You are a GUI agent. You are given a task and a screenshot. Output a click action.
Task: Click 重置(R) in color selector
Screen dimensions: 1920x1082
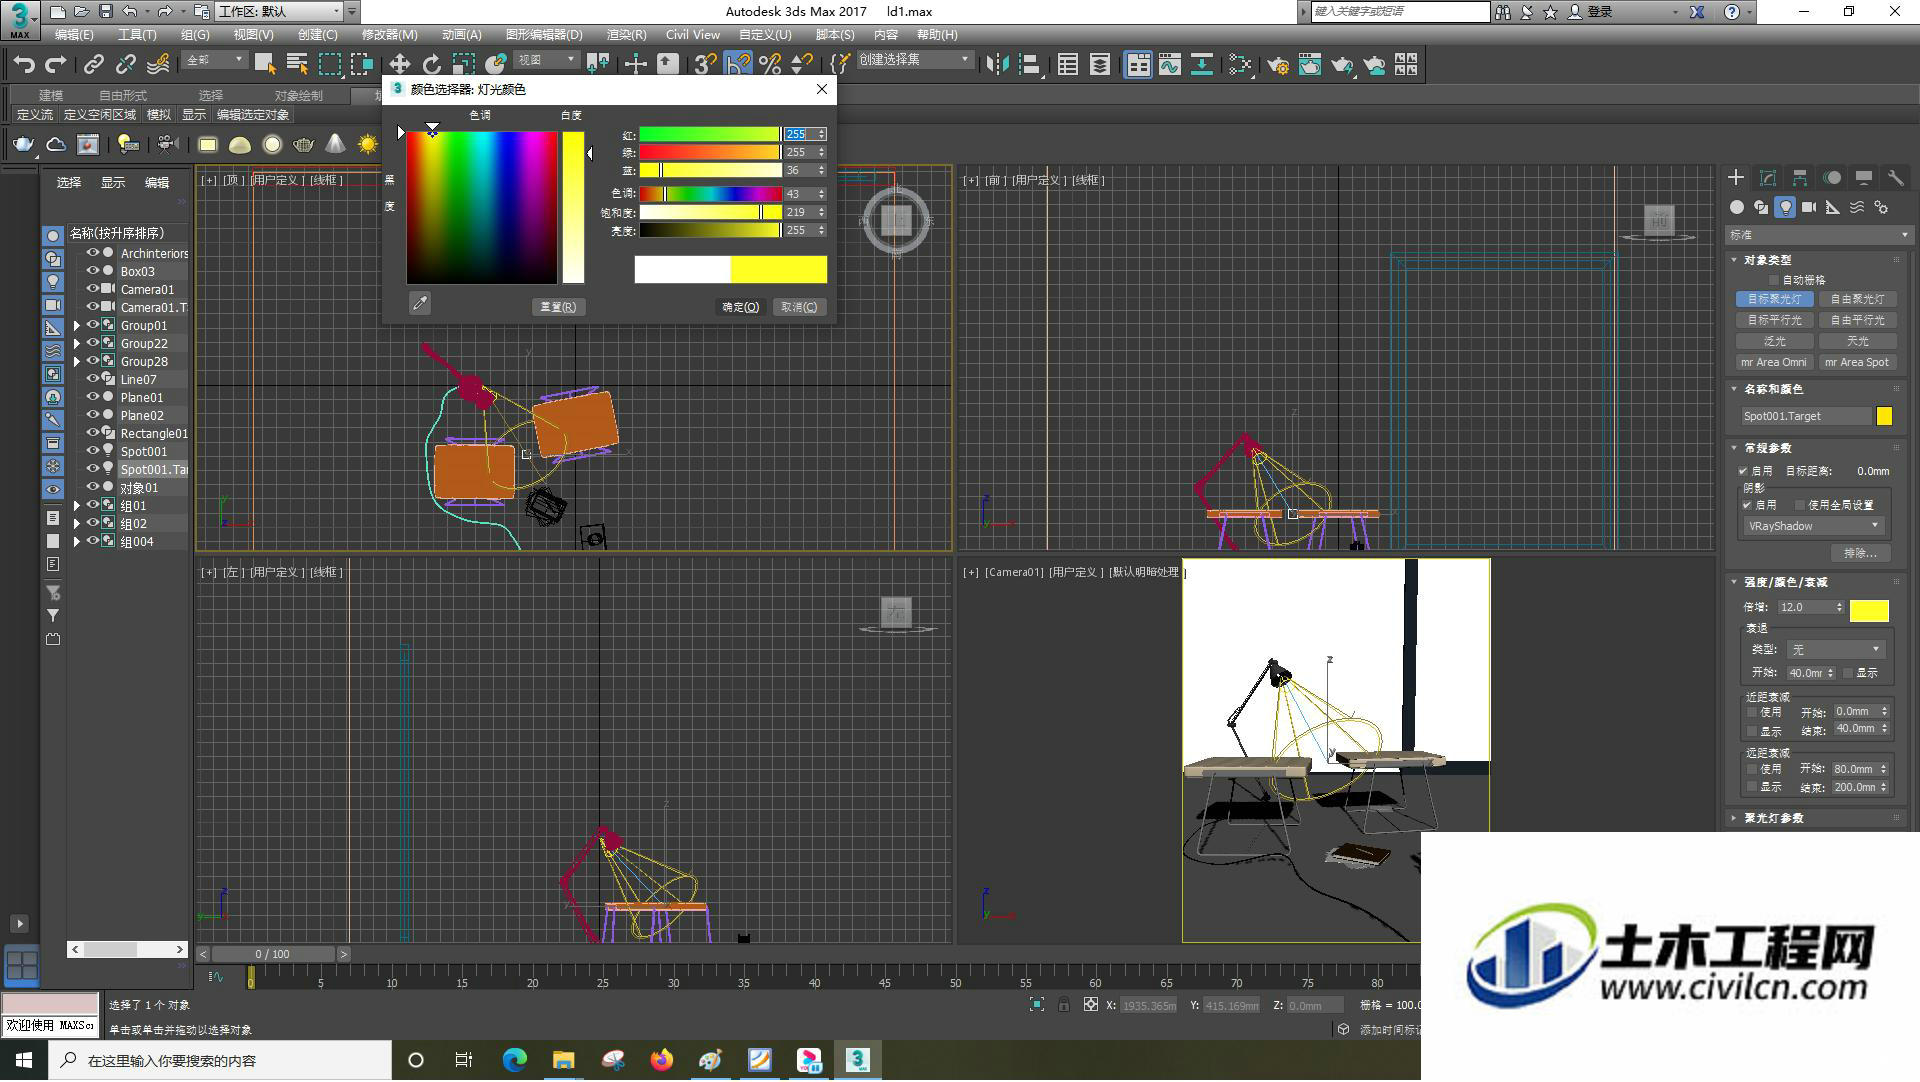click(558, 307)
